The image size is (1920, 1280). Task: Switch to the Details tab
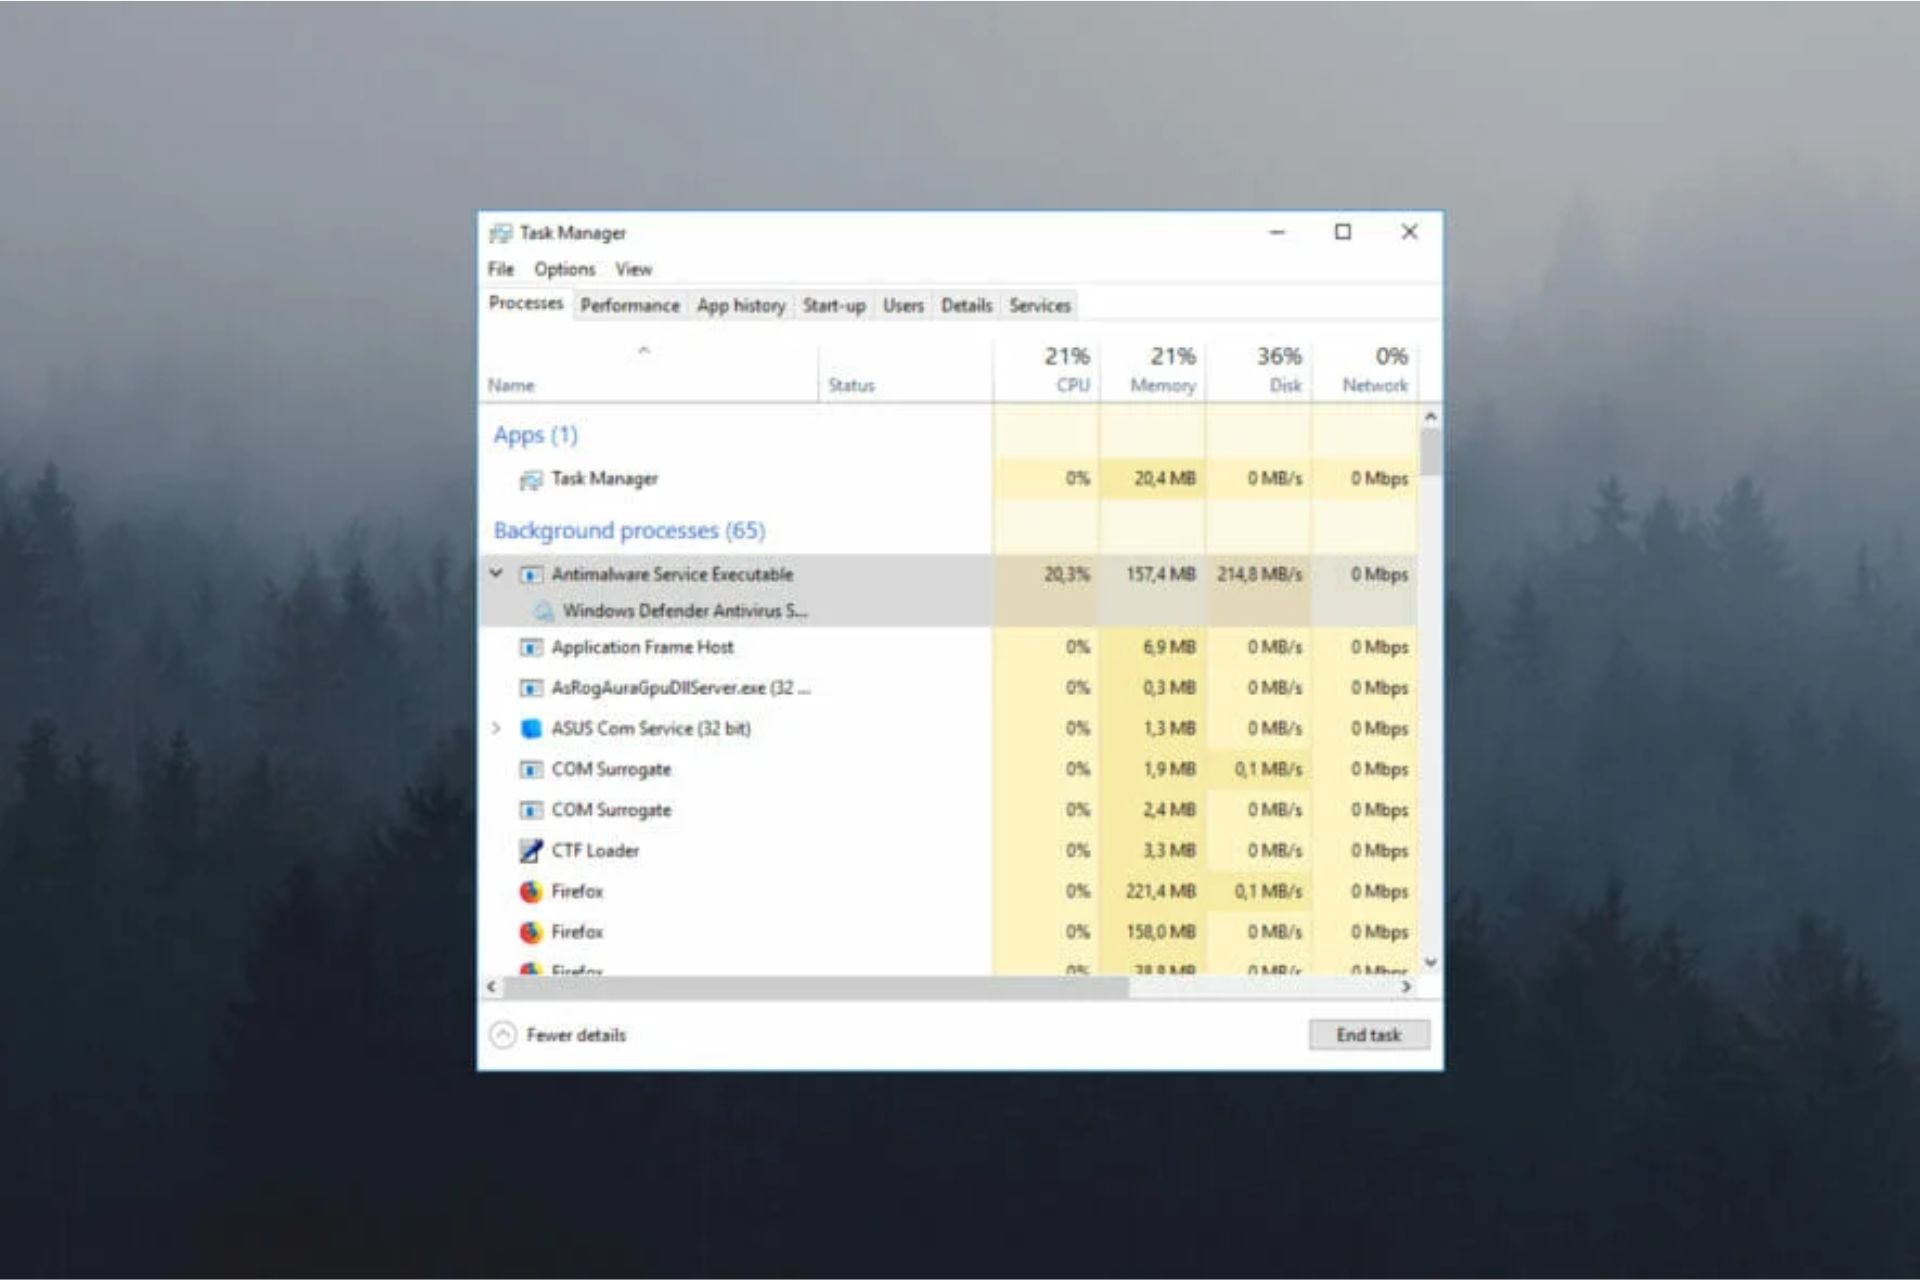pyautogui.click(x=966, y=306)
